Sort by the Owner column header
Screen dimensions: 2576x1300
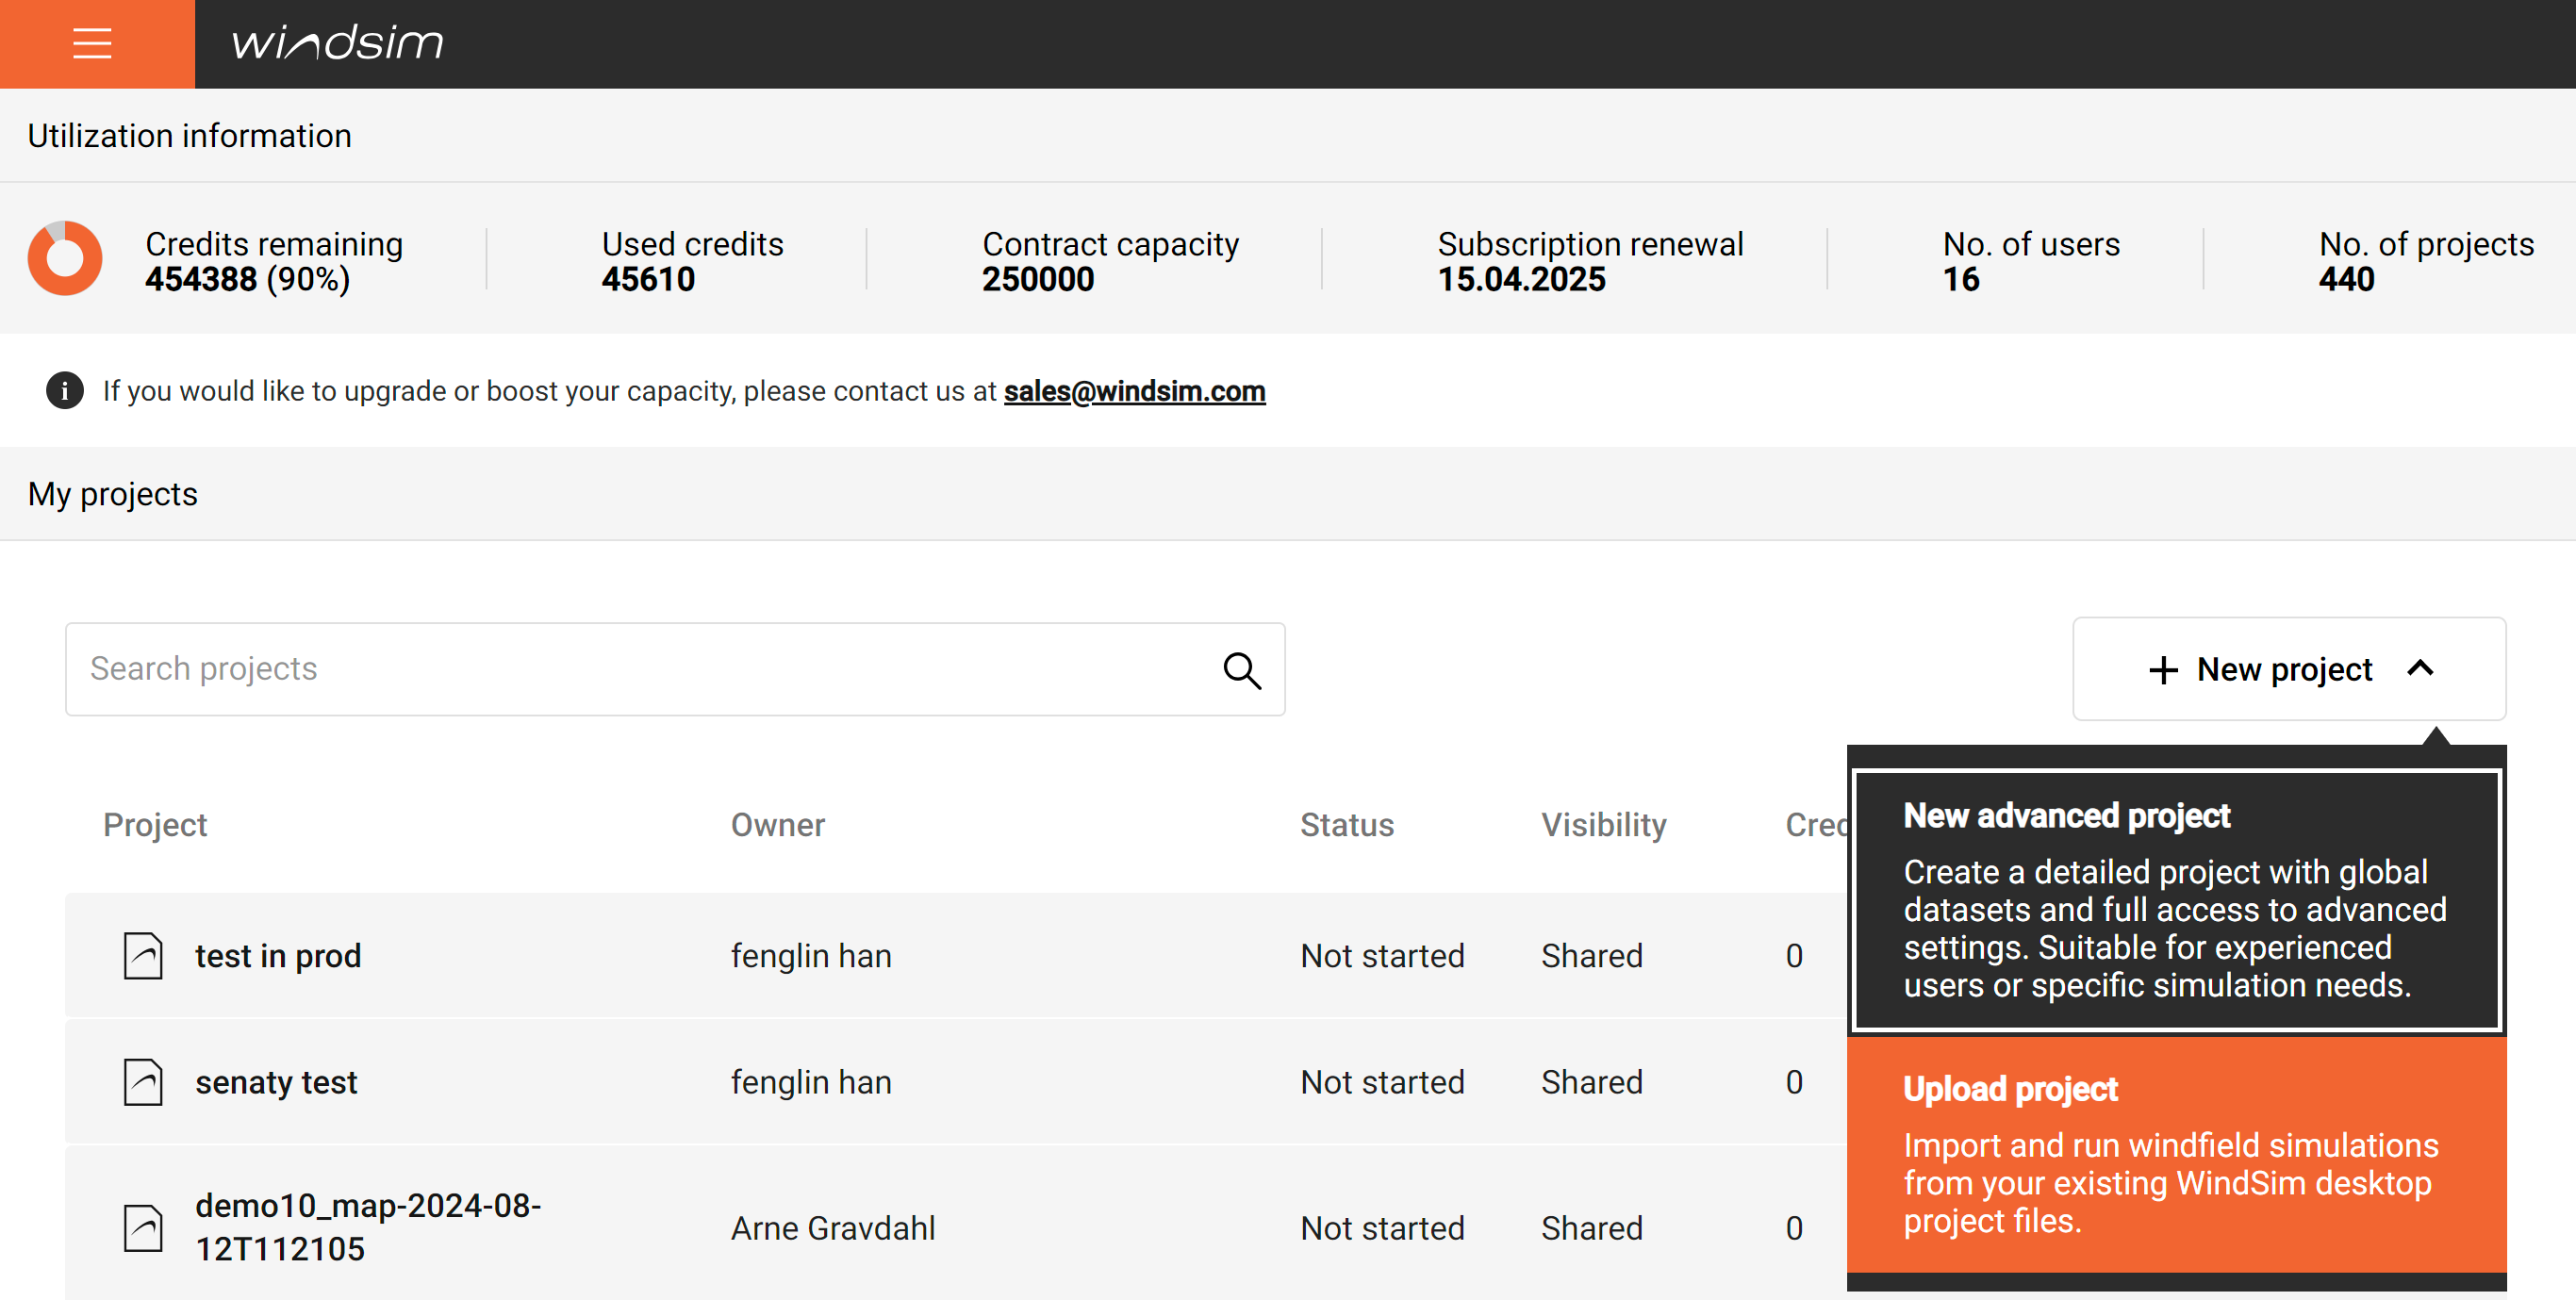coord(777,825)
